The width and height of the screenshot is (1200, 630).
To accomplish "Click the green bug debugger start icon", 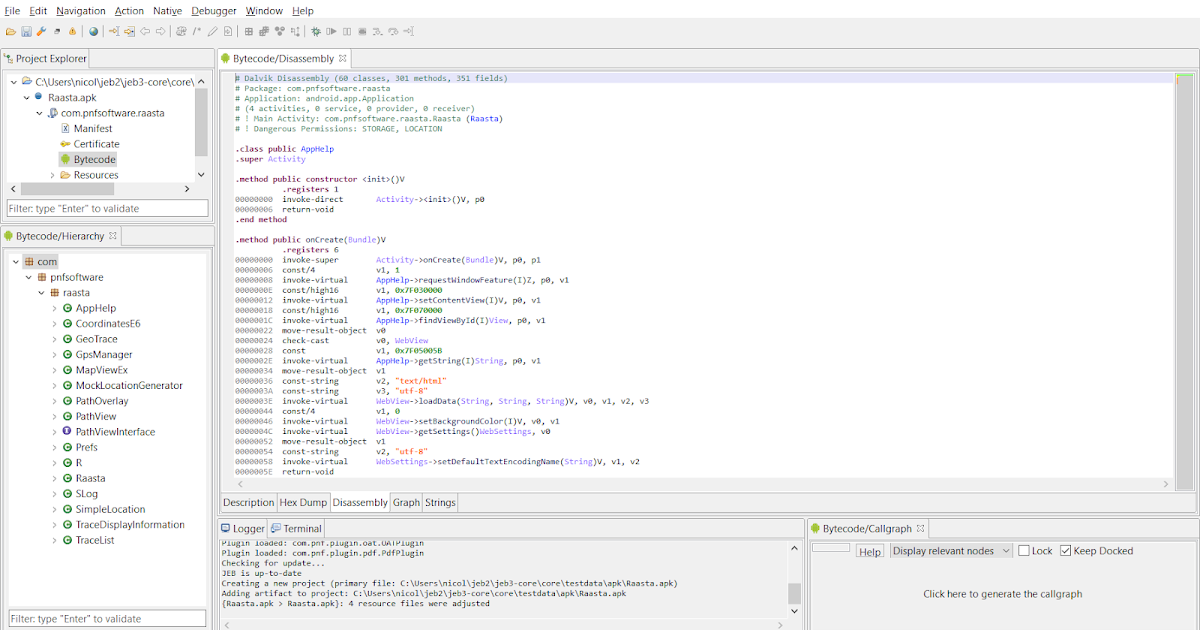I will tap(316, 31).
